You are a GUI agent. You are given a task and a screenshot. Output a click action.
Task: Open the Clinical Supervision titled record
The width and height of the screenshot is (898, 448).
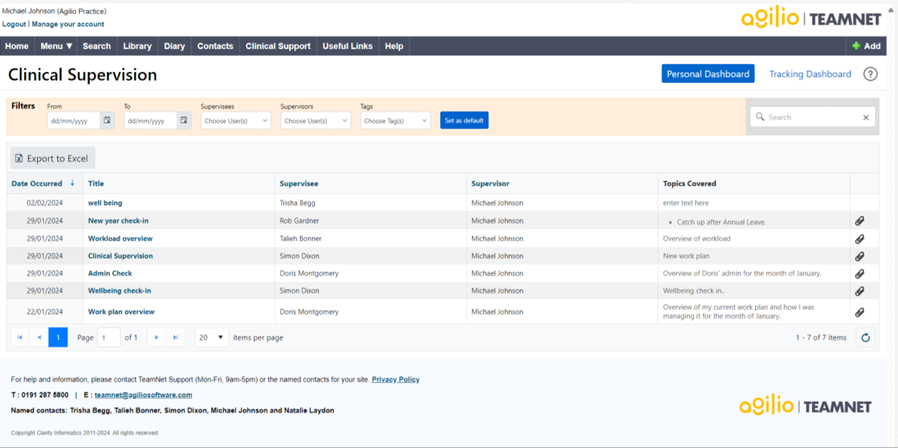(120, 256)
